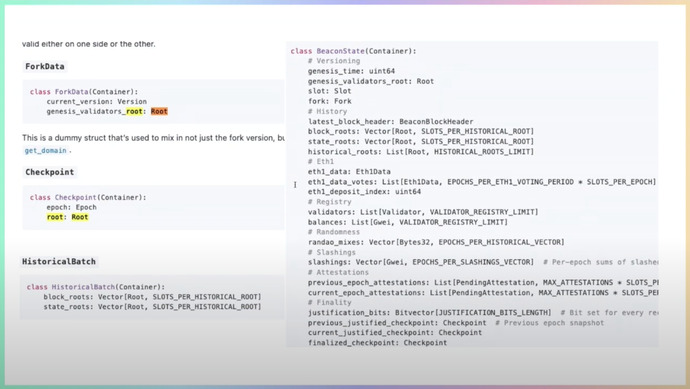This screenshot has width=690, height=389.
Task: Click 'previous_epoch_attestations' line
Action: click(x=483, y=283)
